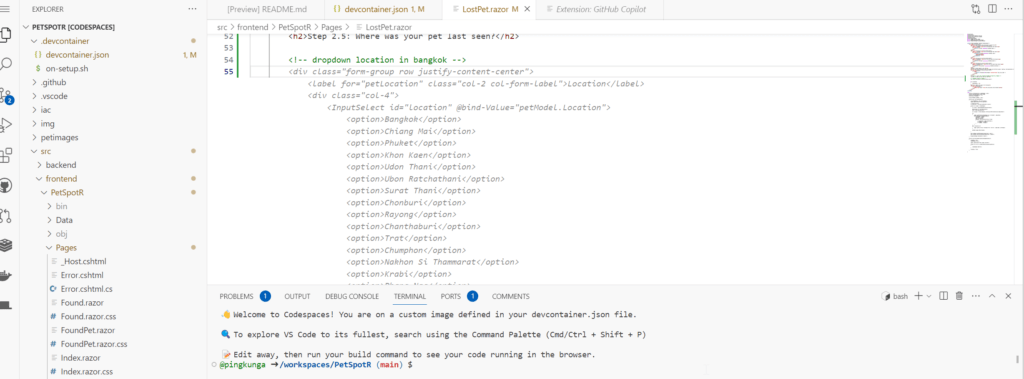The width and height of the screenshot is (1024, 379).
Task: Open FoundPet.razor file in explorer
Action: [x=88, y=330]
